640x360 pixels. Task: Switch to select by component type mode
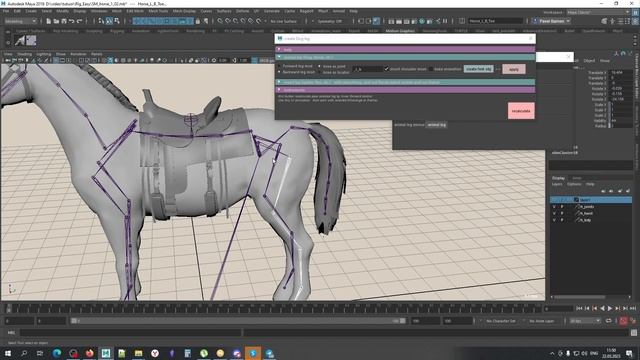[117, 21]
